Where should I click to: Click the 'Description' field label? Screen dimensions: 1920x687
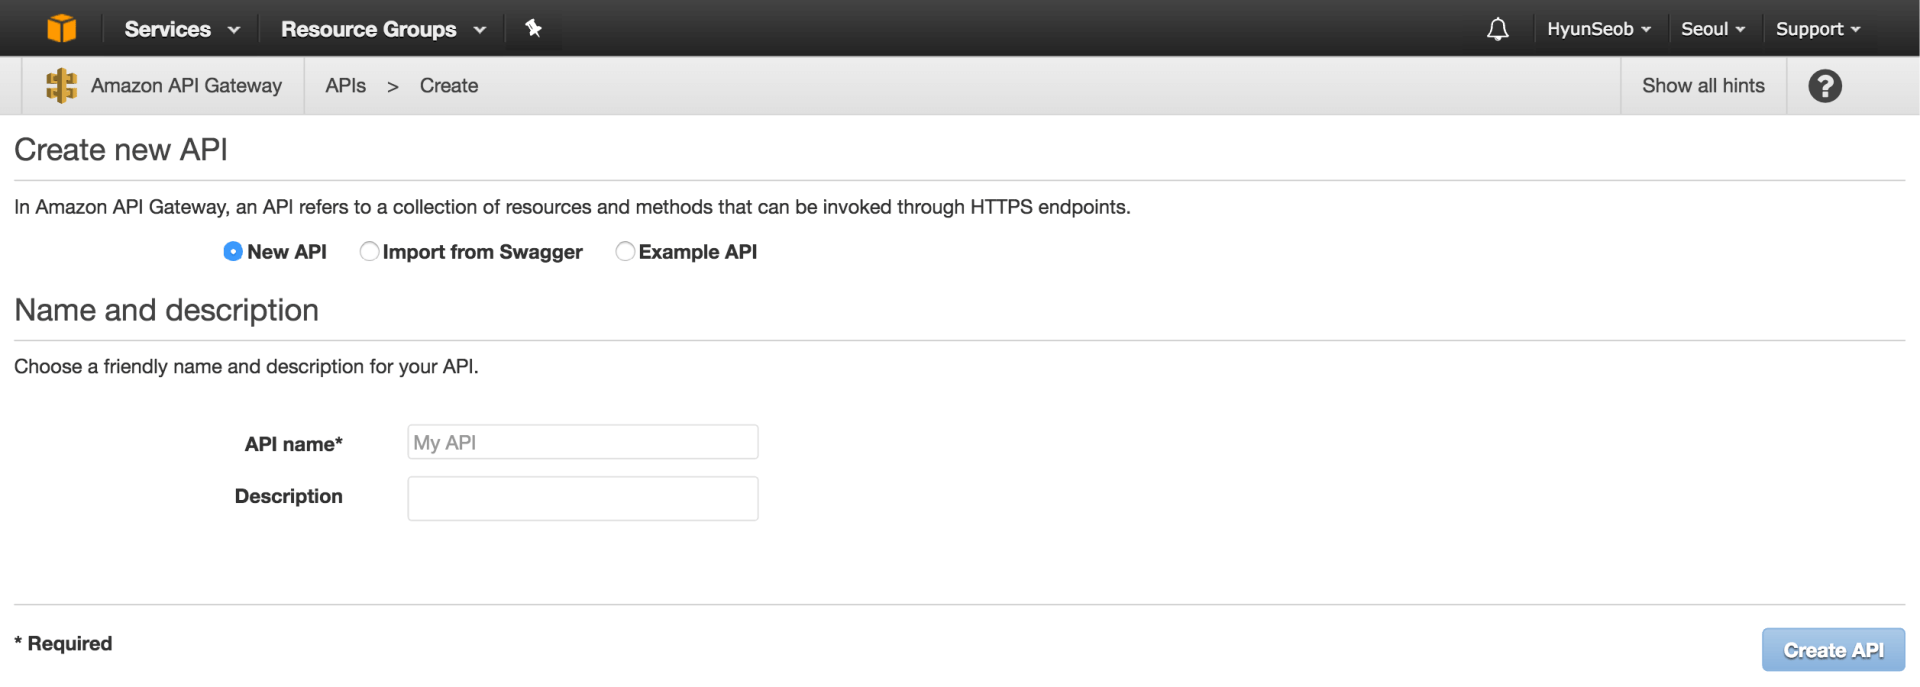pyautogui.click(x=288, y=496)
